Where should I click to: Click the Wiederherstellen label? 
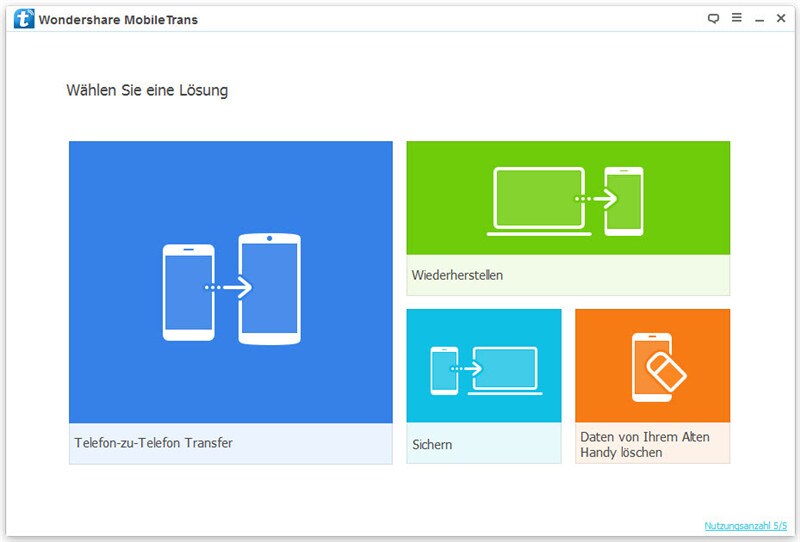[457, 275]
